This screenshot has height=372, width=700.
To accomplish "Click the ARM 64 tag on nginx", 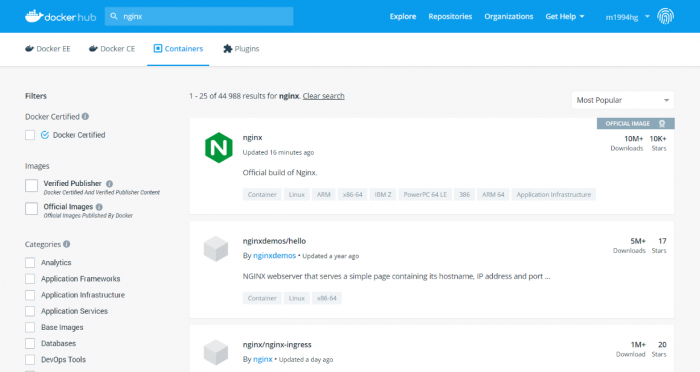I will [x=493, y=195].
